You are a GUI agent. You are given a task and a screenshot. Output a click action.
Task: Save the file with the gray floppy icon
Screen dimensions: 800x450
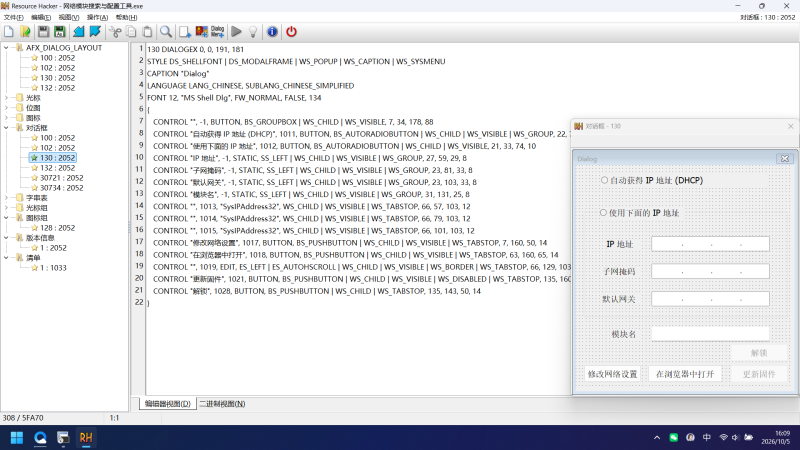tap(43, 32)
